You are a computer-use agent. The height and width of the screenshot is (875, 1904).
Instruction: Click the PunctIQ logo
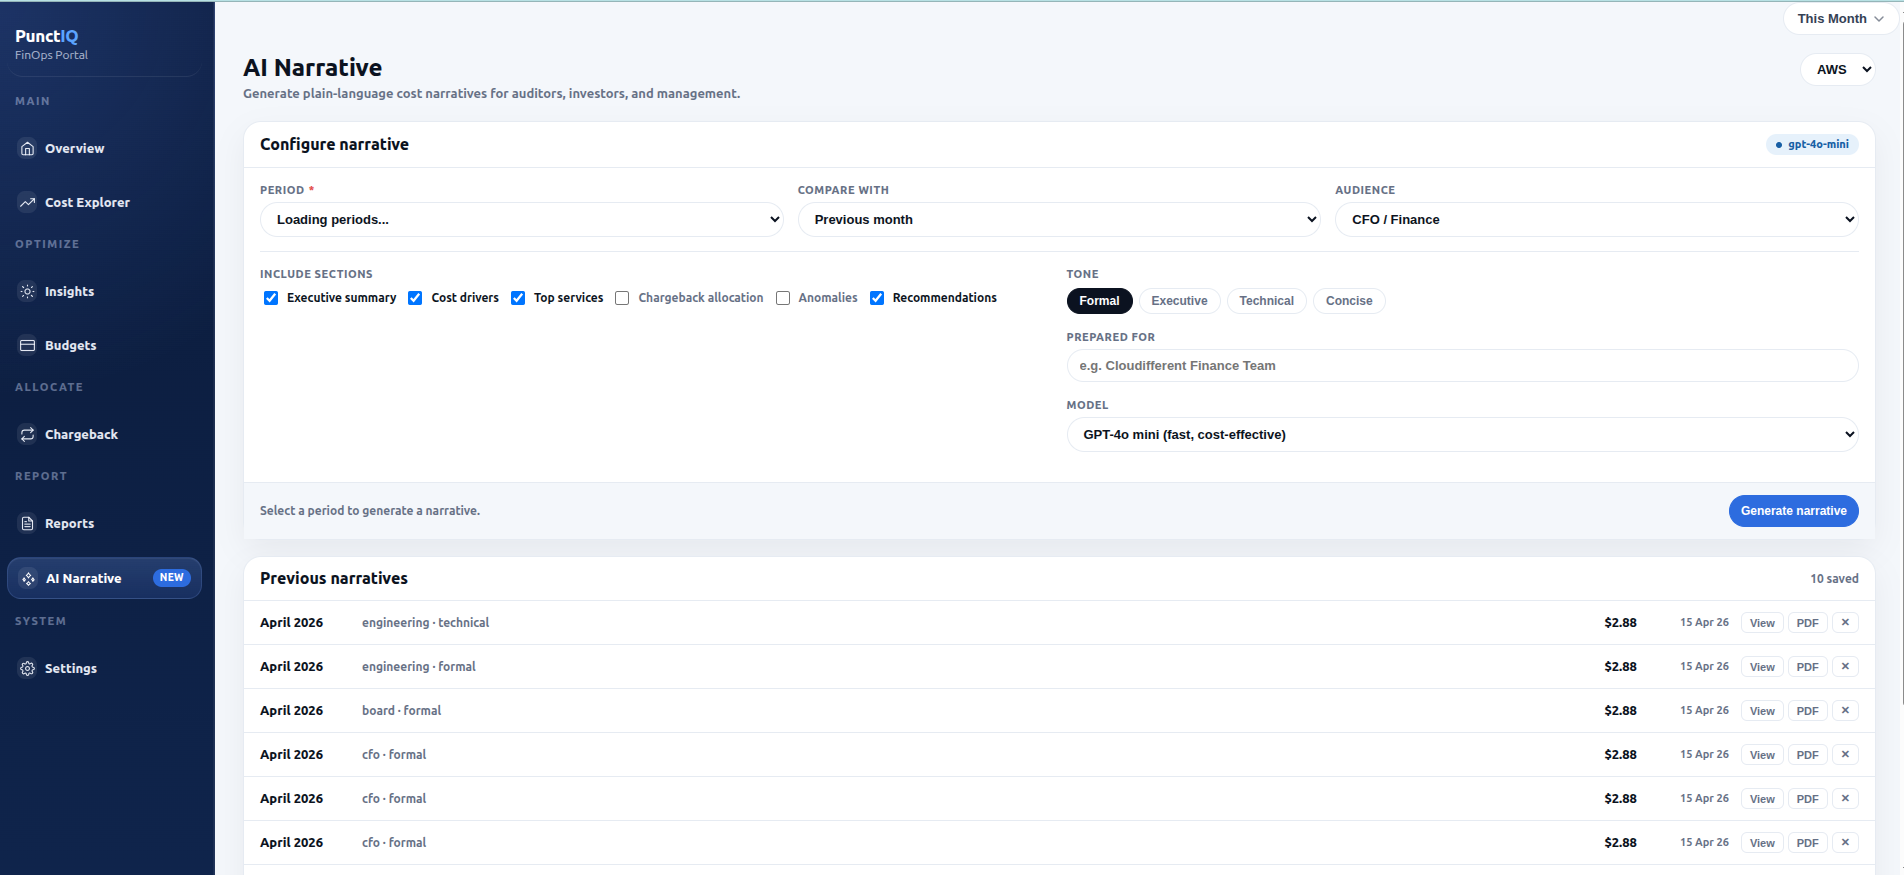coord(47,36)
